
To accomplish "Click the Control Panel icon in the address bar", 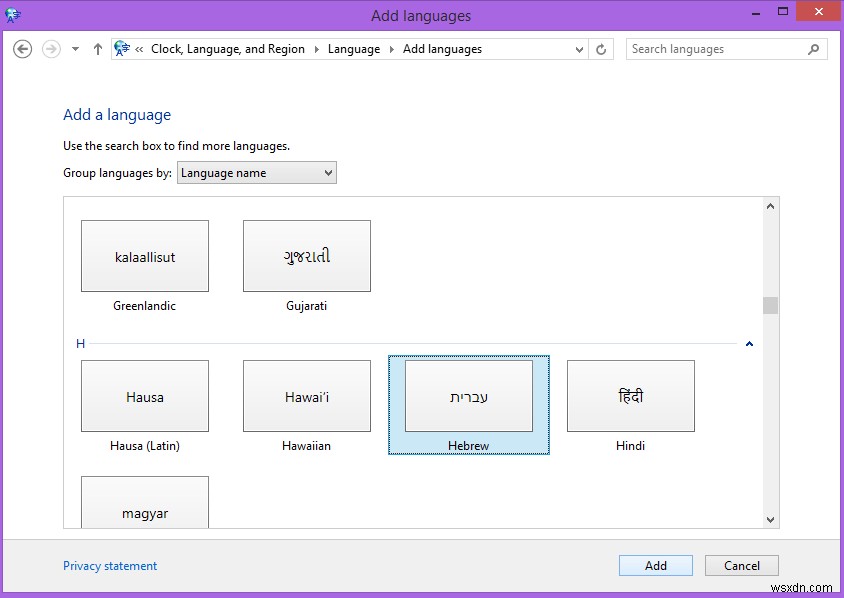I will (120, 47).
